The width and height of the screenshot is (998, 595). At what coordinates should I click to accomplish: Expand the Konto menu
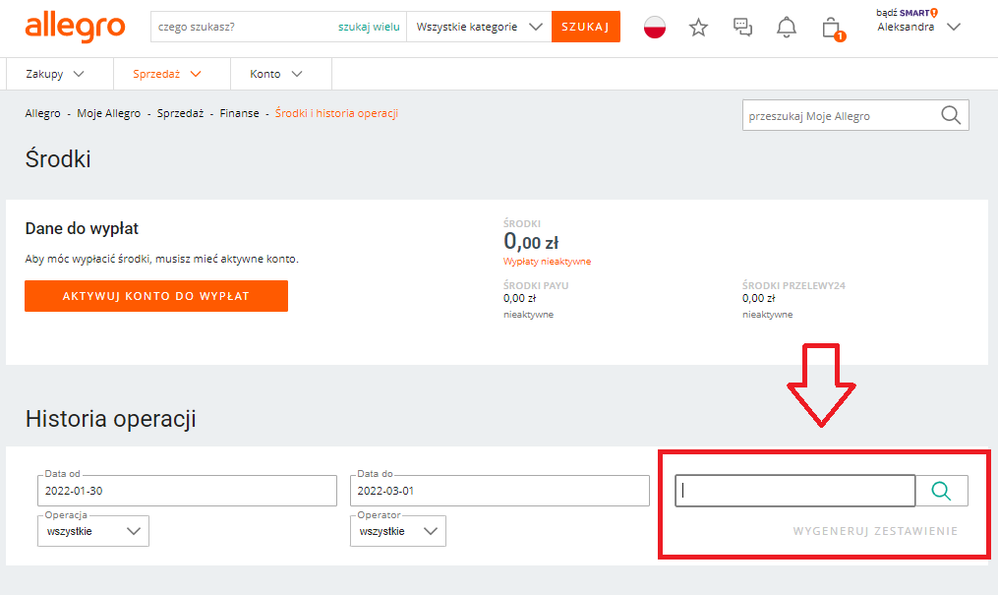pos(276,74)
